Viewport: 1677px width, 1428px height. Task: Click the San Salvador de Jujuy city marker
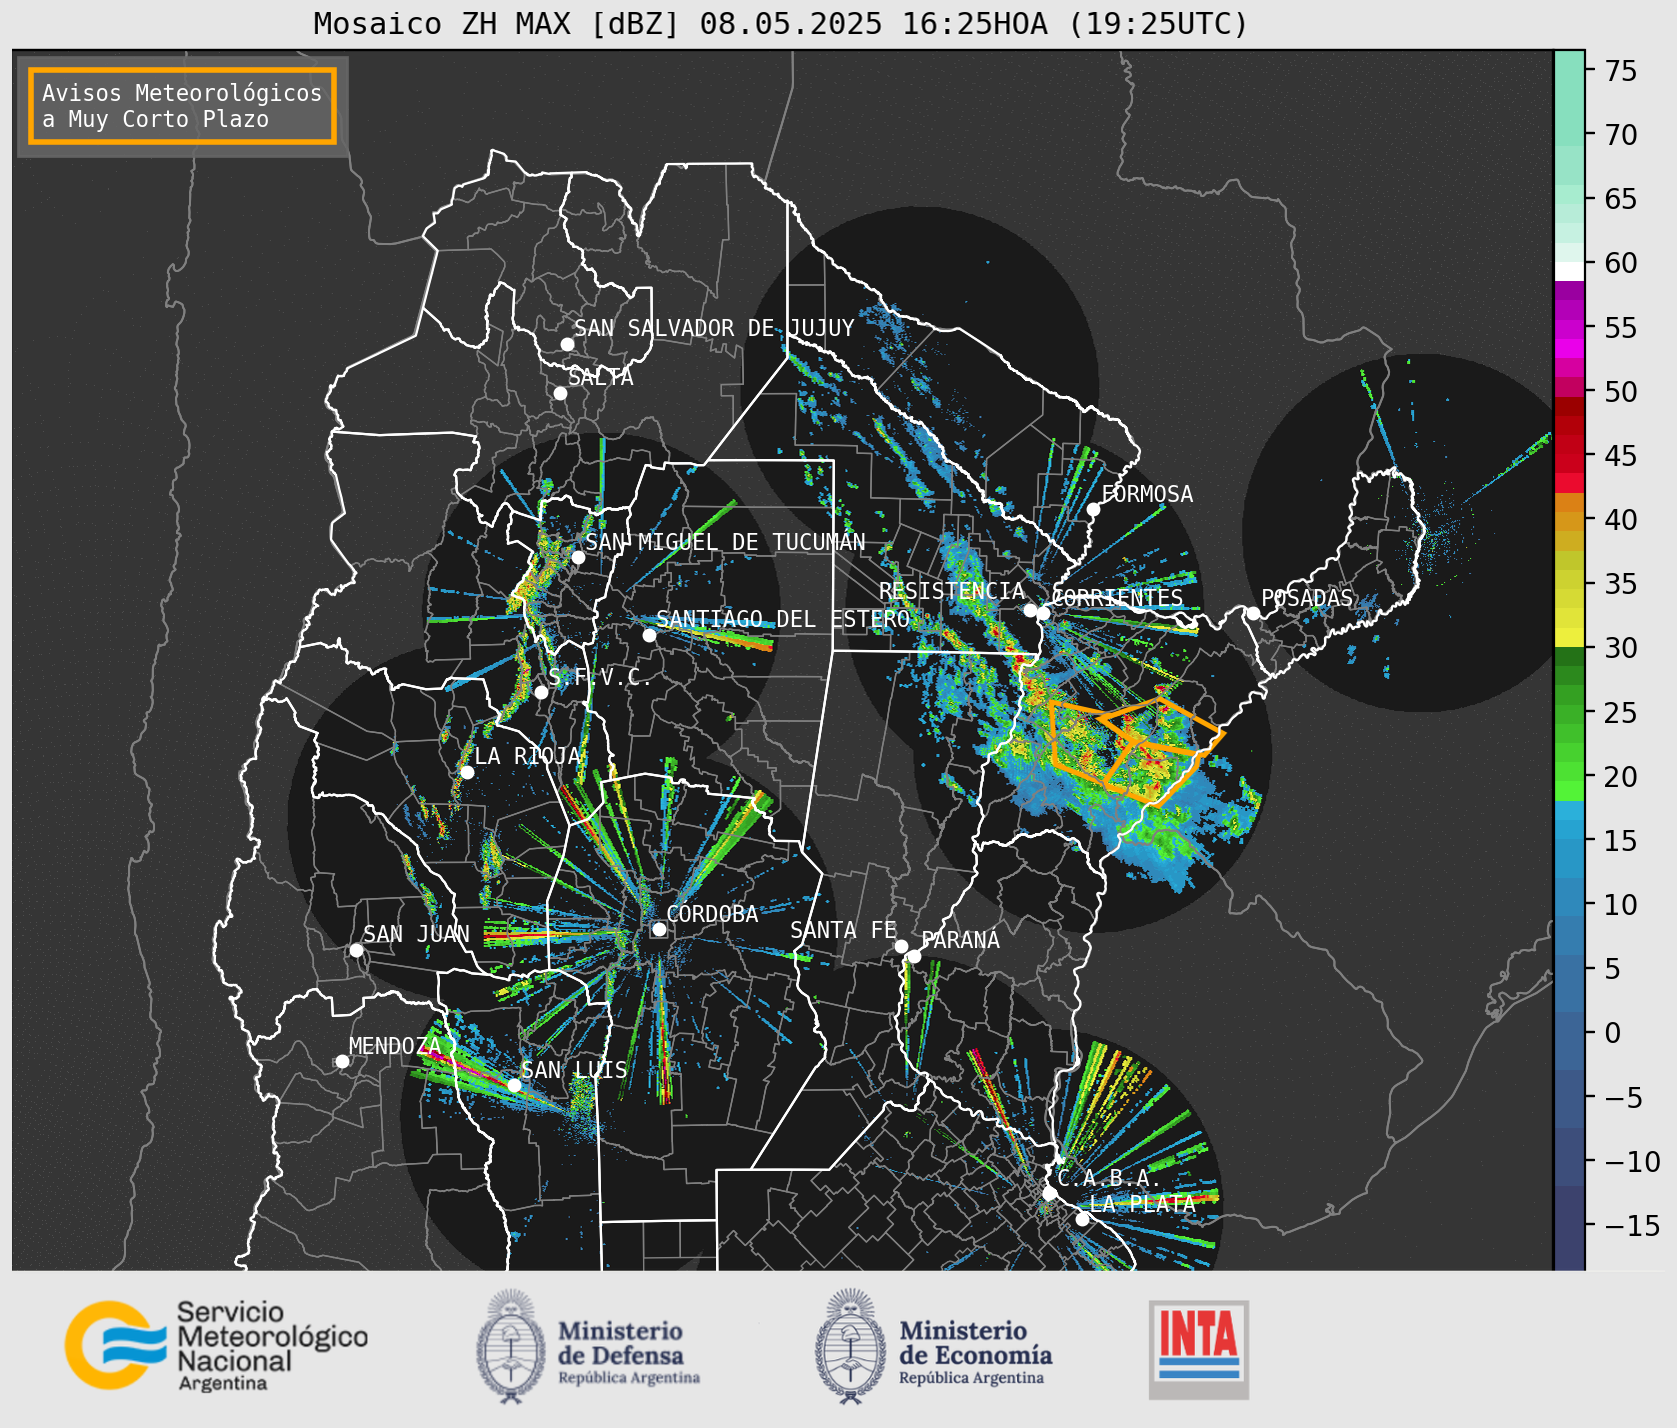567,344
